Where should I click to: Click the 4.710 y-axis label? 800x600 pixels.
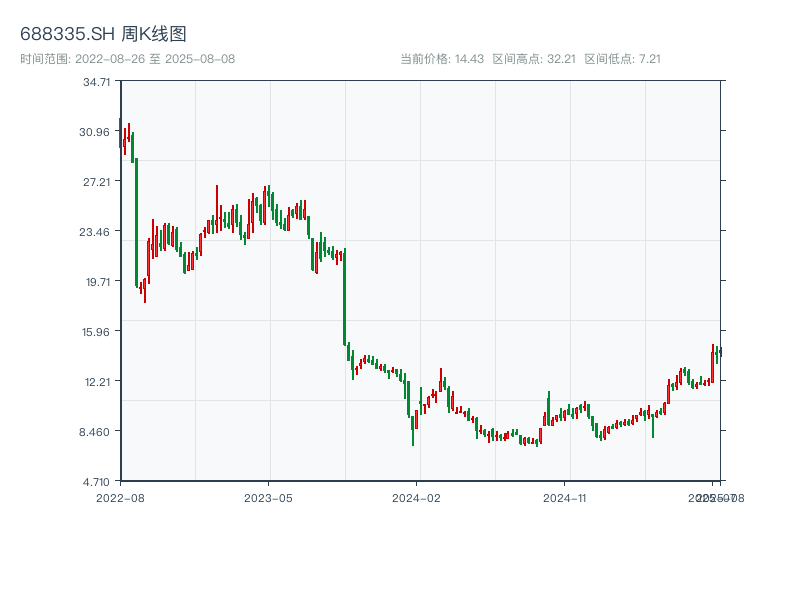click(x=97, y=482)
